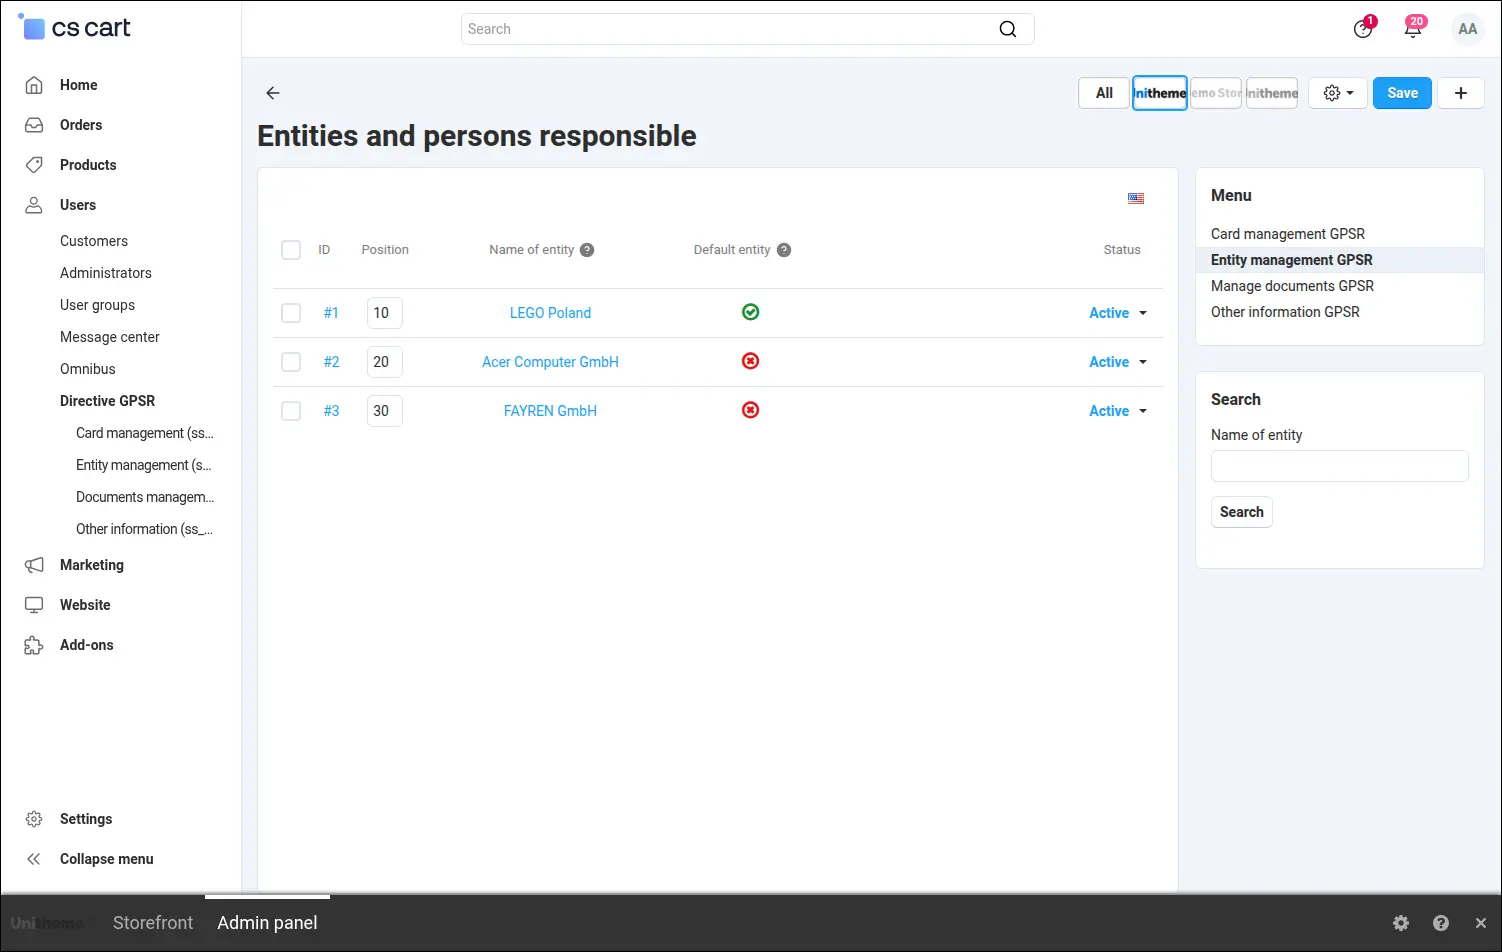
Task: Toggle default entity for FAYREN GmbH
Action: [751, 410]
